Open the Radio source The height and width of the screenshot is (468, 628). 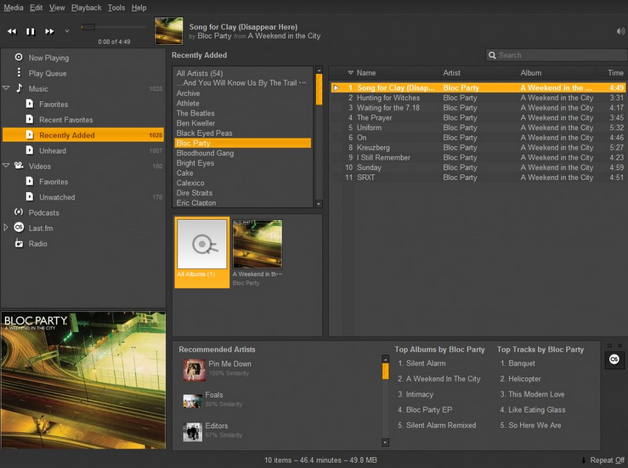pyautogui.click(x=37, y=244)
